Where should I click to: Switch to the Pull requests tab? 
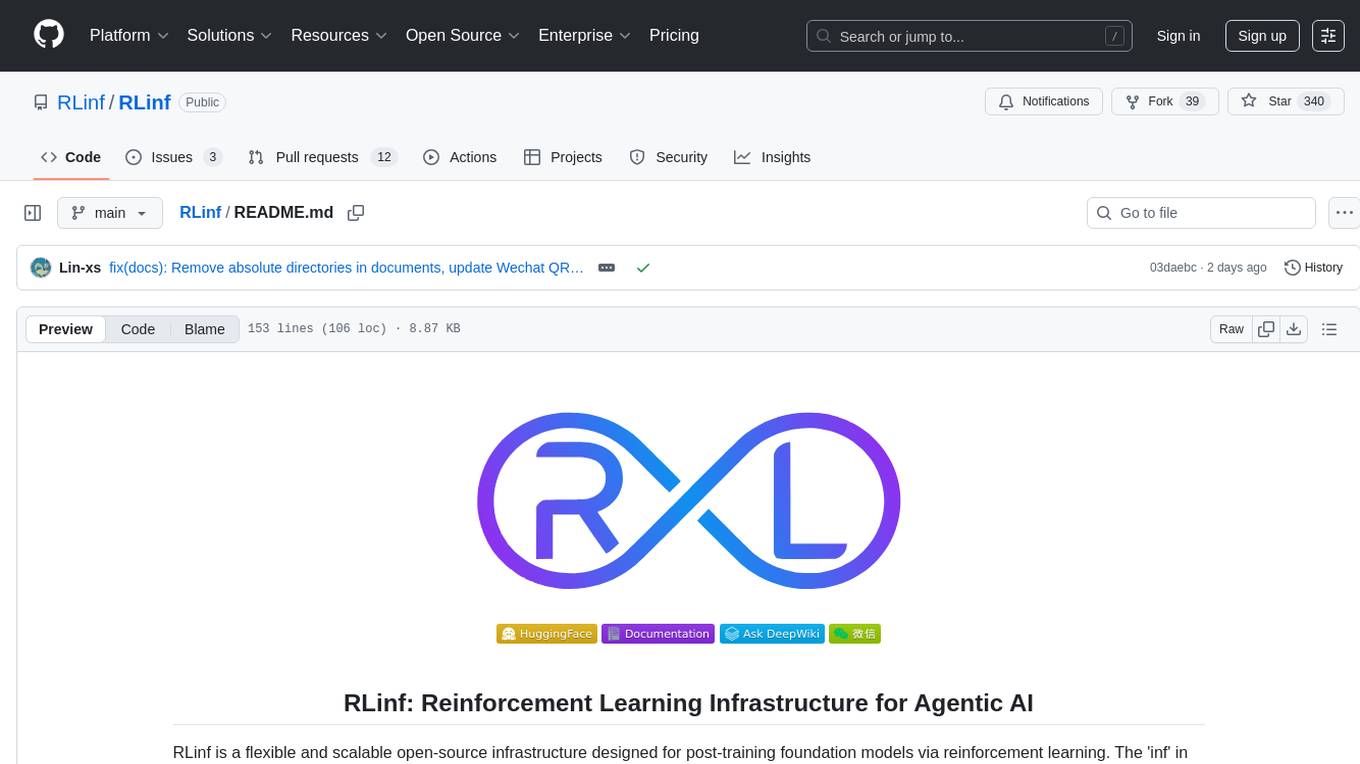click(x=322, y=157)
